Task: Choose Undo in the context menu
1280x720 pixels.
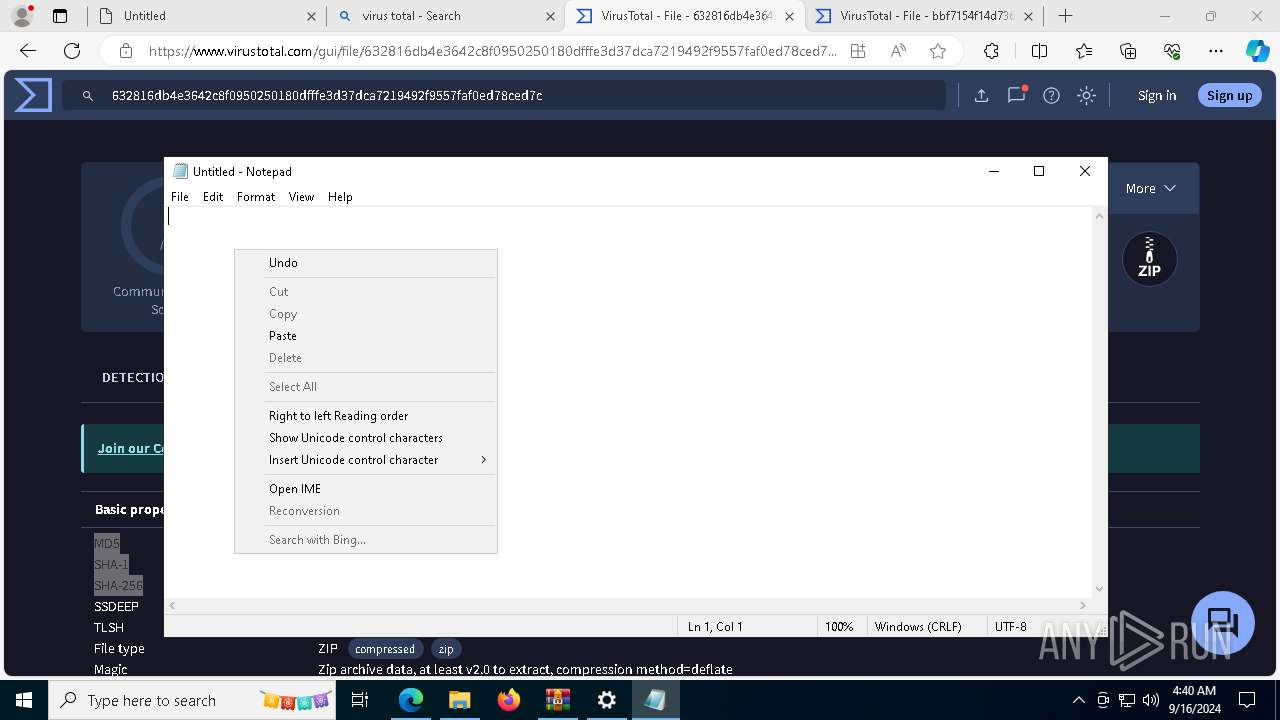Action: [x=366, y=263]
